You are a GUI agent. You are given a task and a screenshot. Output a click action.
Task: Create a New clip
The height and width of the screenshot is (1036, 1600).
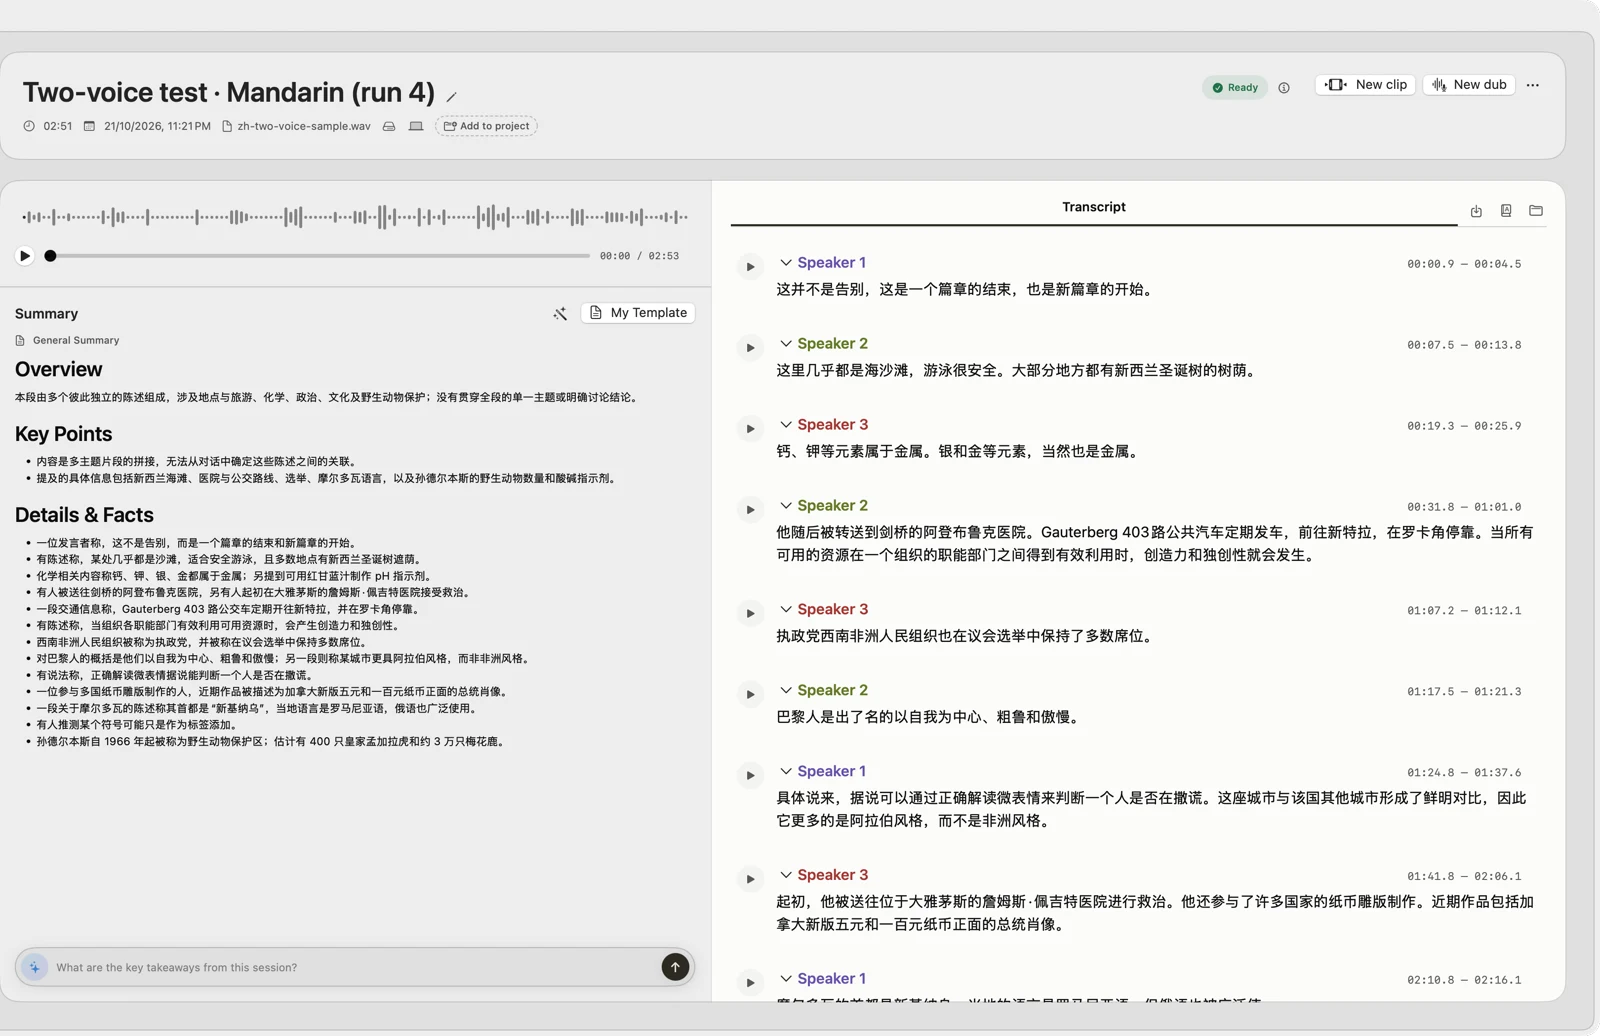point(1365,85)
